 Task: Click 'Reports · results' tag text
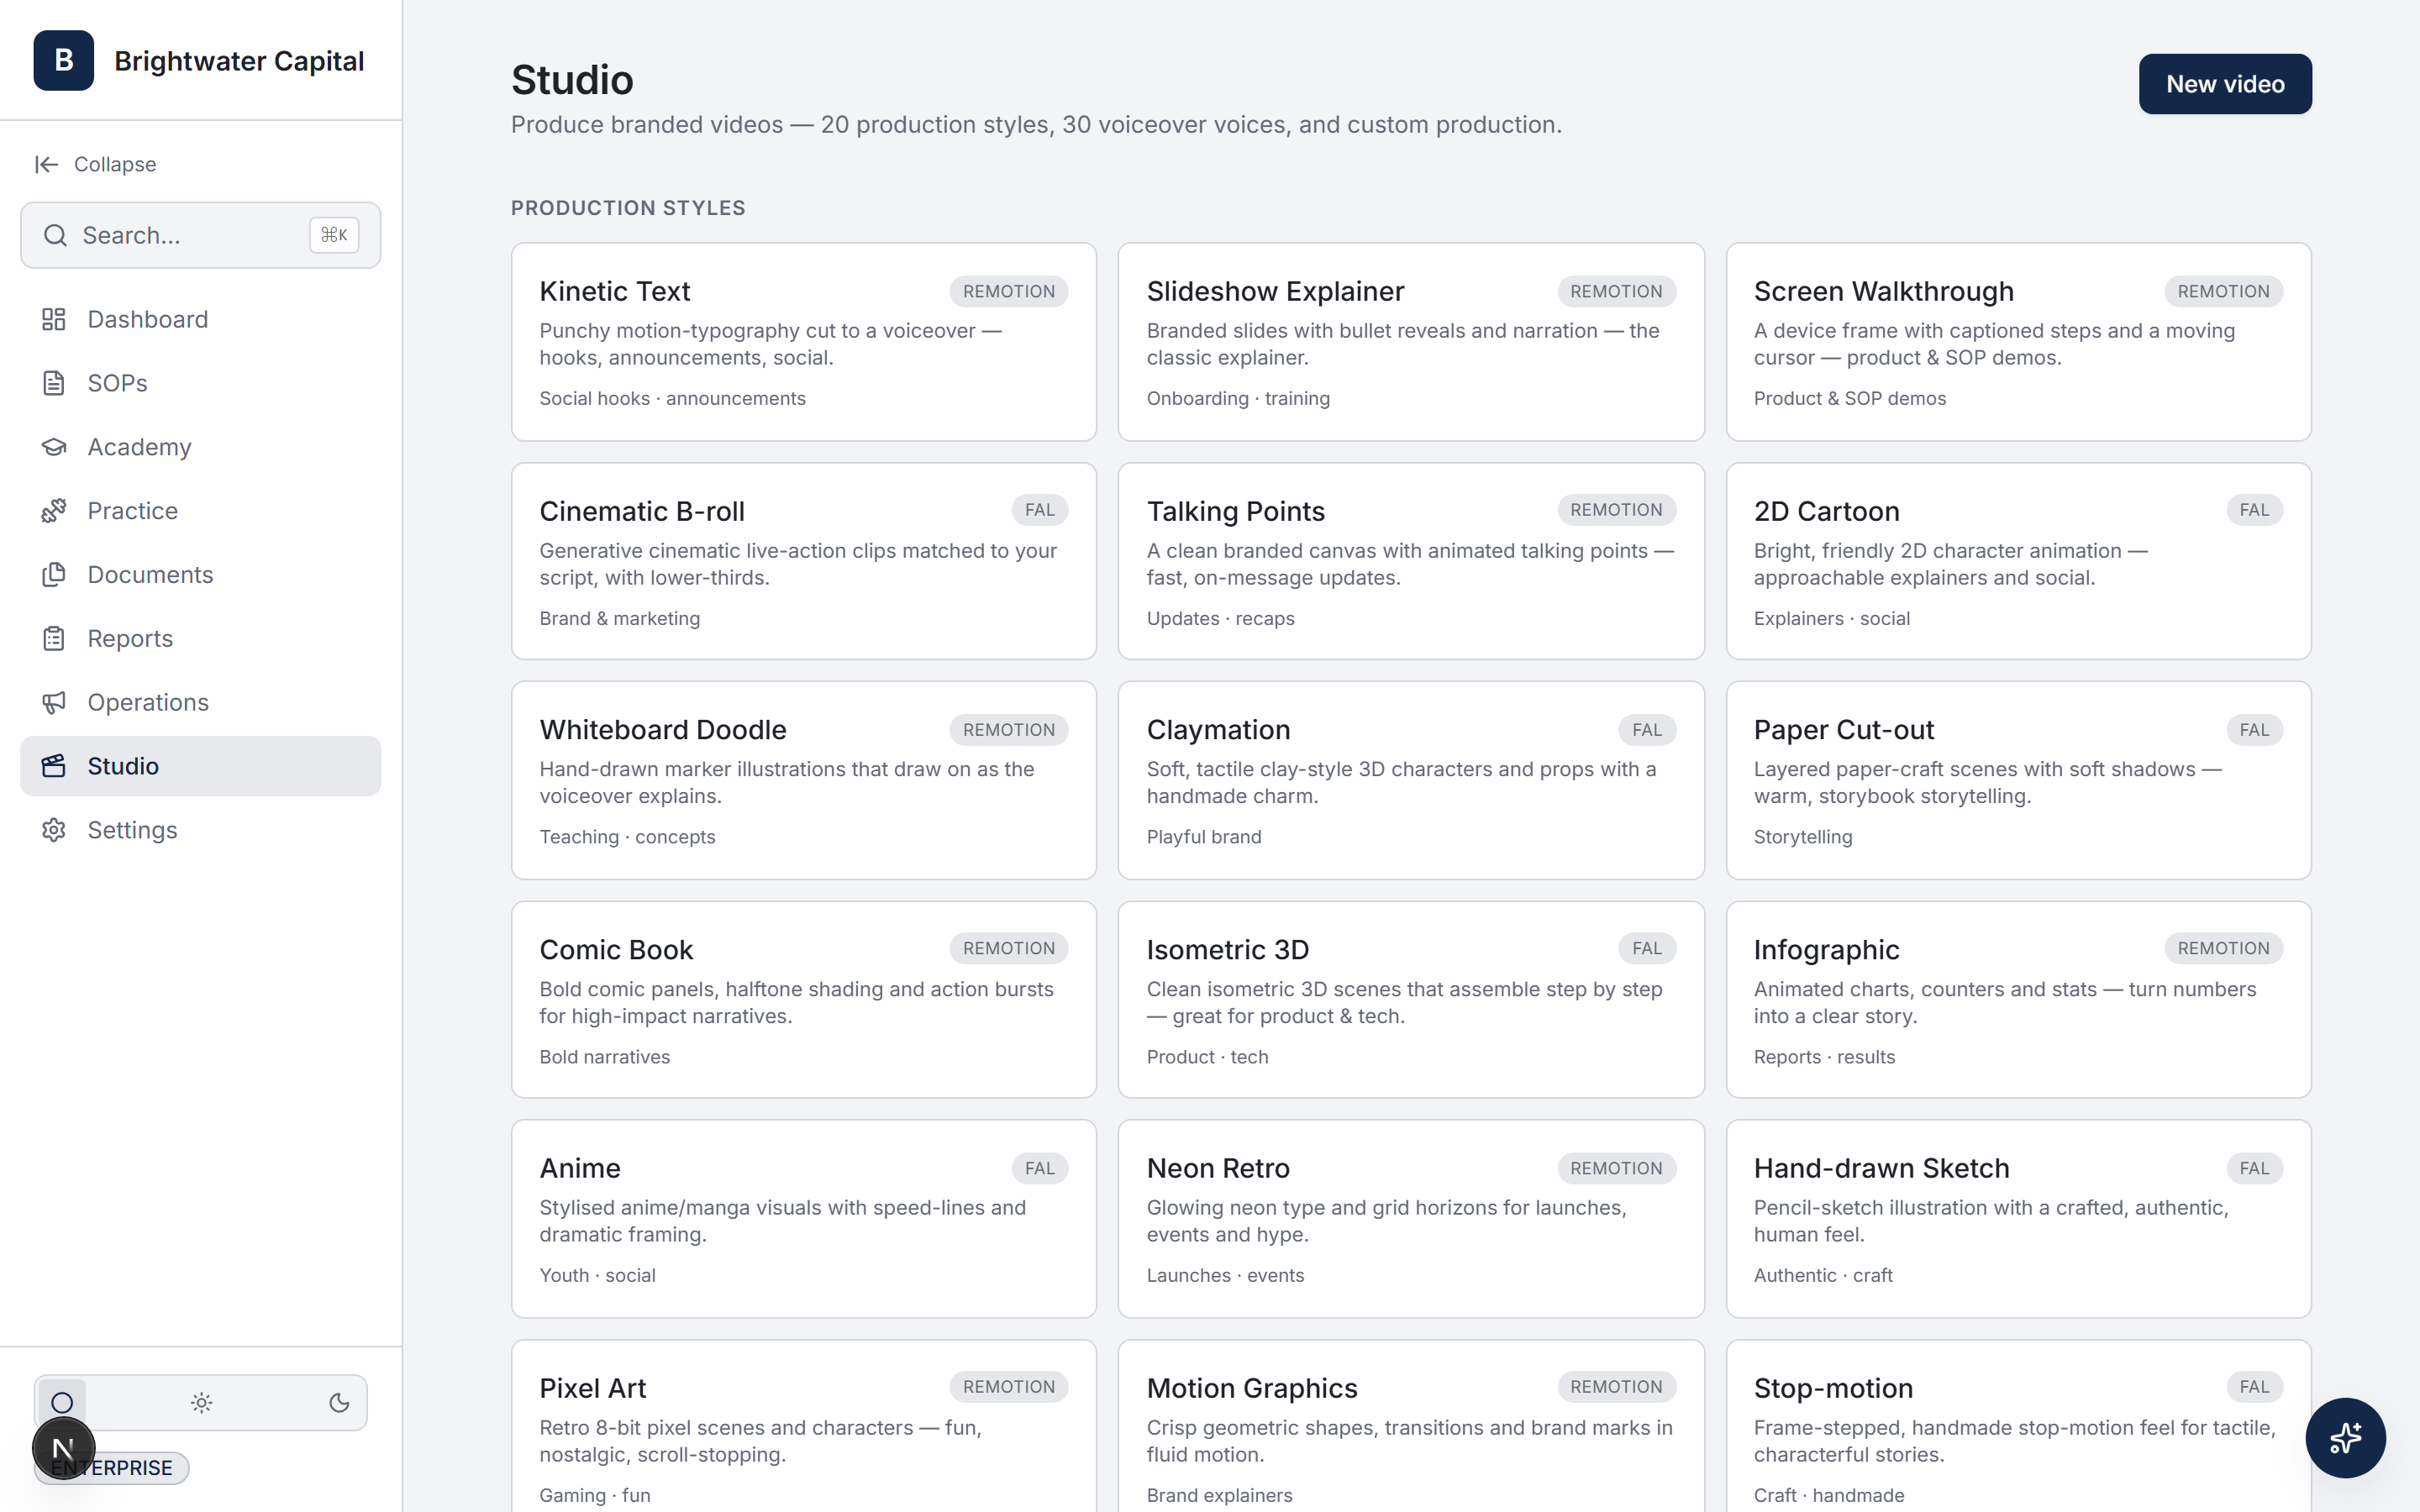1824,1057
